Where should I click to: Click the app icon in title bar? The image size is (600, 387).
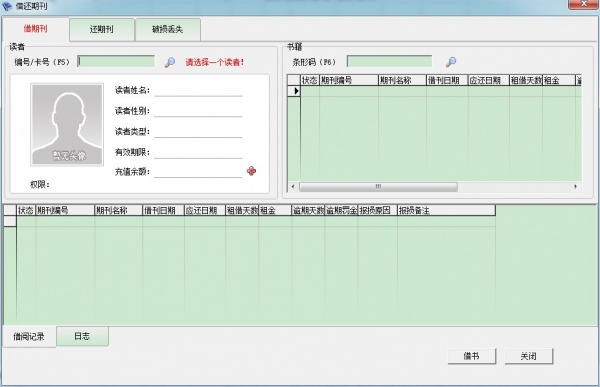click(x=7, y=6)
